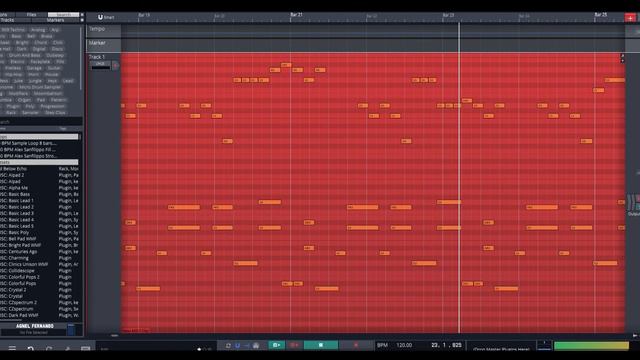Click the 23, 1, 825 position display
This screenshot has width=640, height=360.
446,345
